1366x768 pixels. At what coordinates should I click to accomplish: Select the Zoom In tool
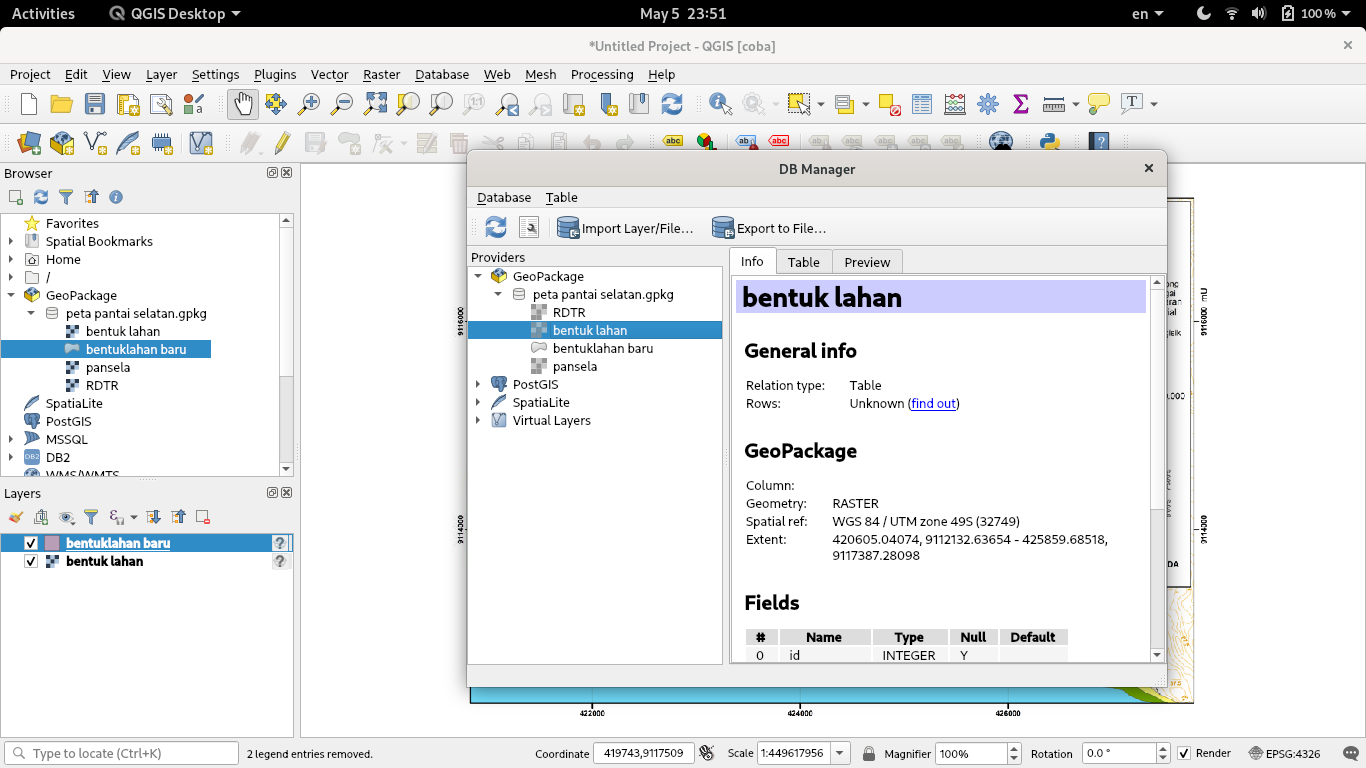tap(309, 103)
